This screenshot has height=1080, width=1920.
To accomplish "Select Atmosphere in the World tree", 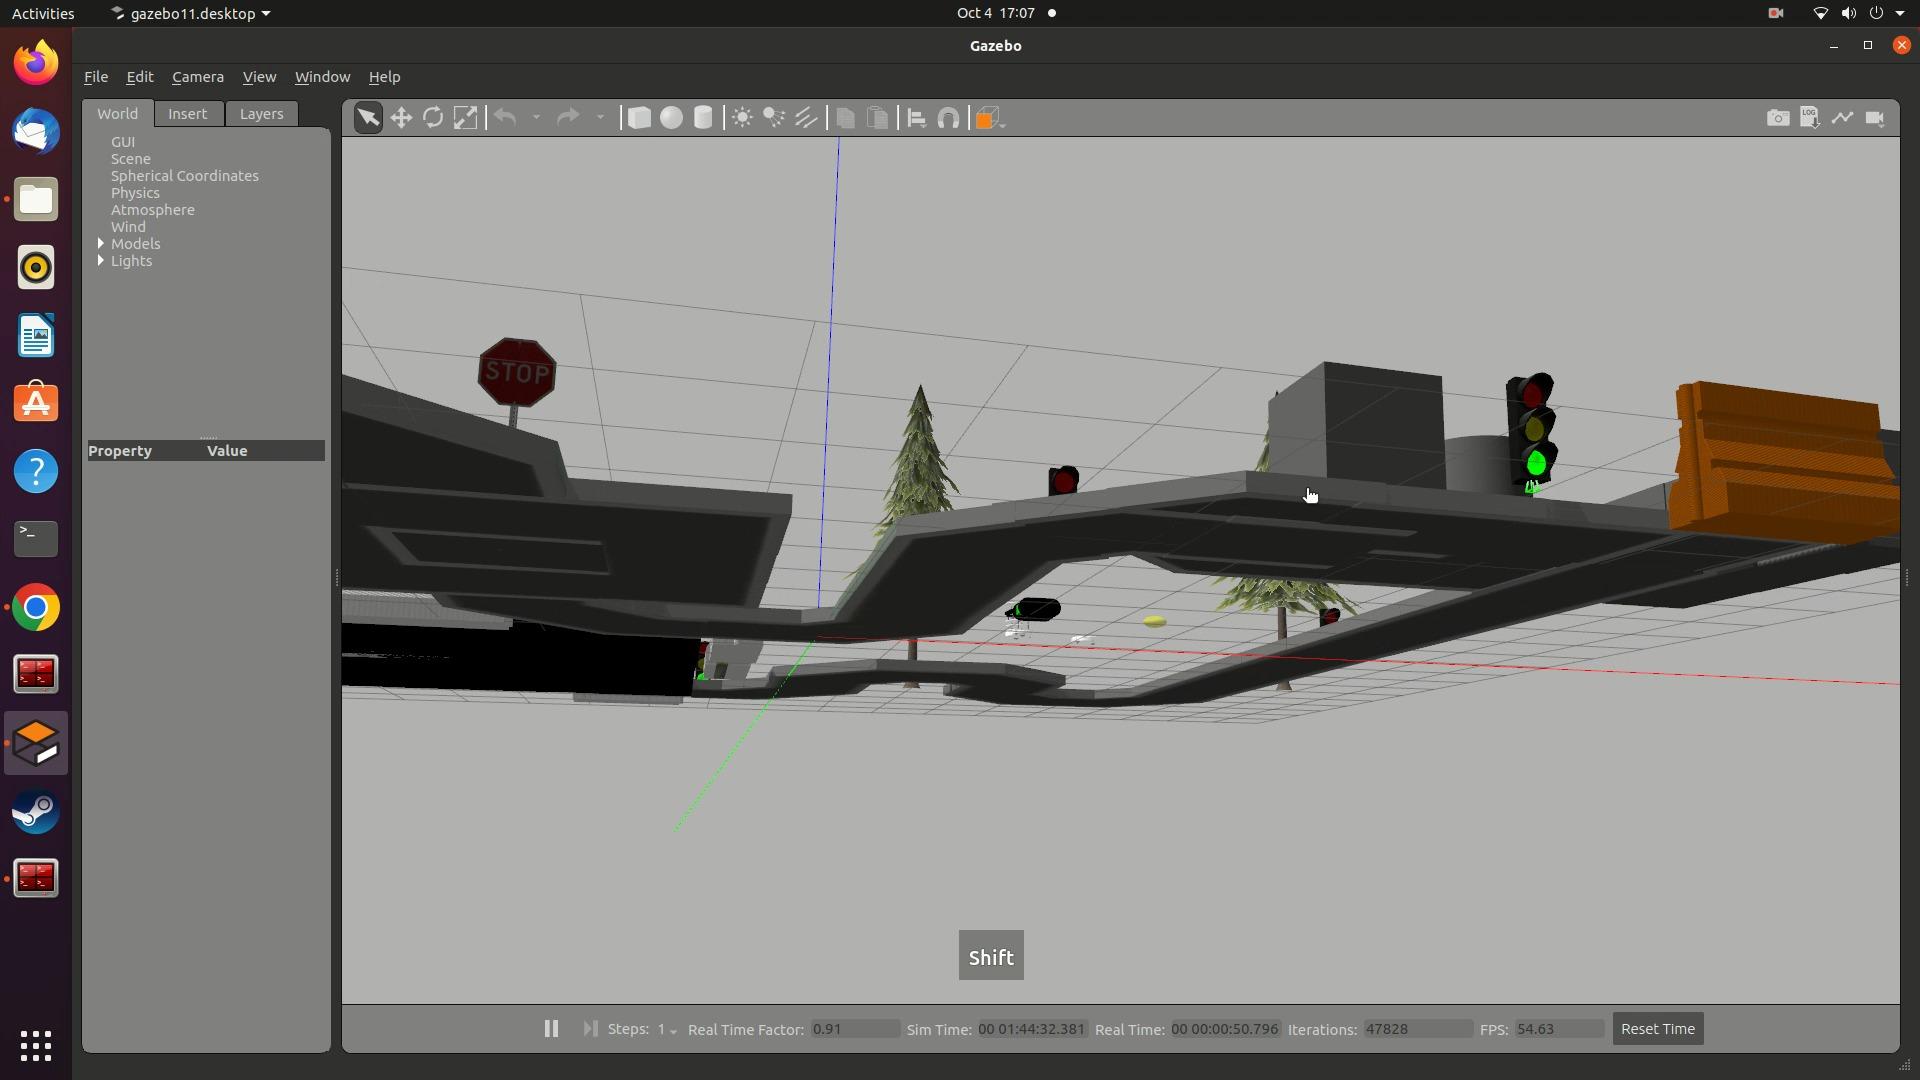I will 153,210.
